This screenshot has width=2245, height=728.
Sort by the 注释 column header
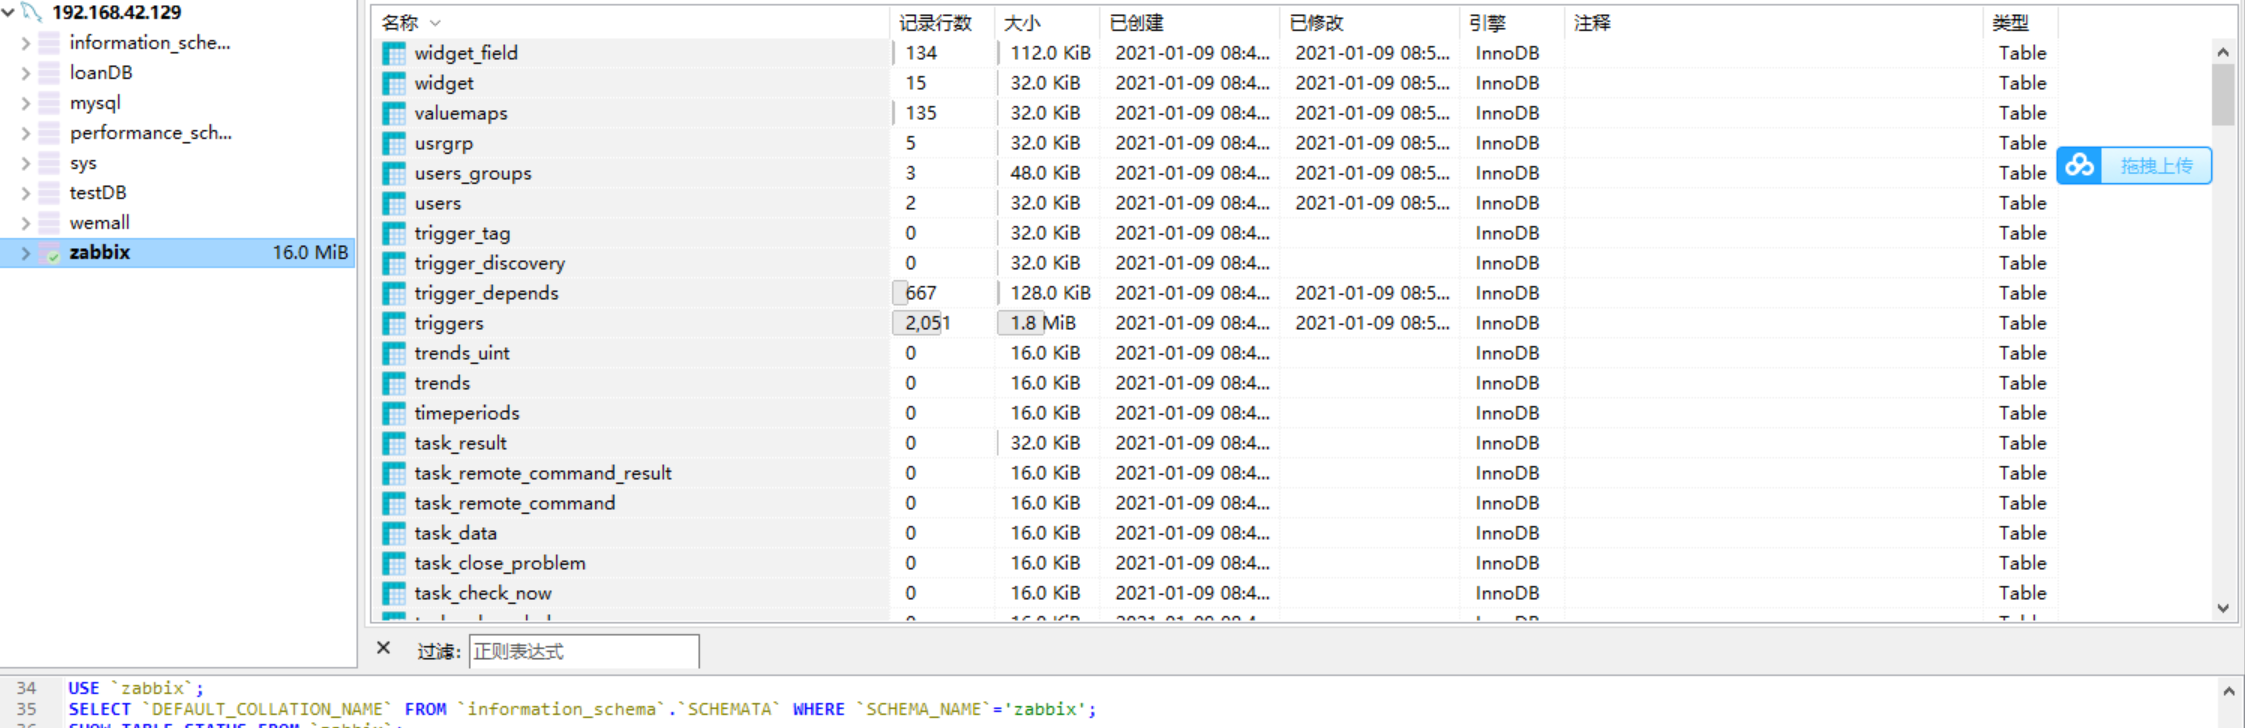(1773, 23)
